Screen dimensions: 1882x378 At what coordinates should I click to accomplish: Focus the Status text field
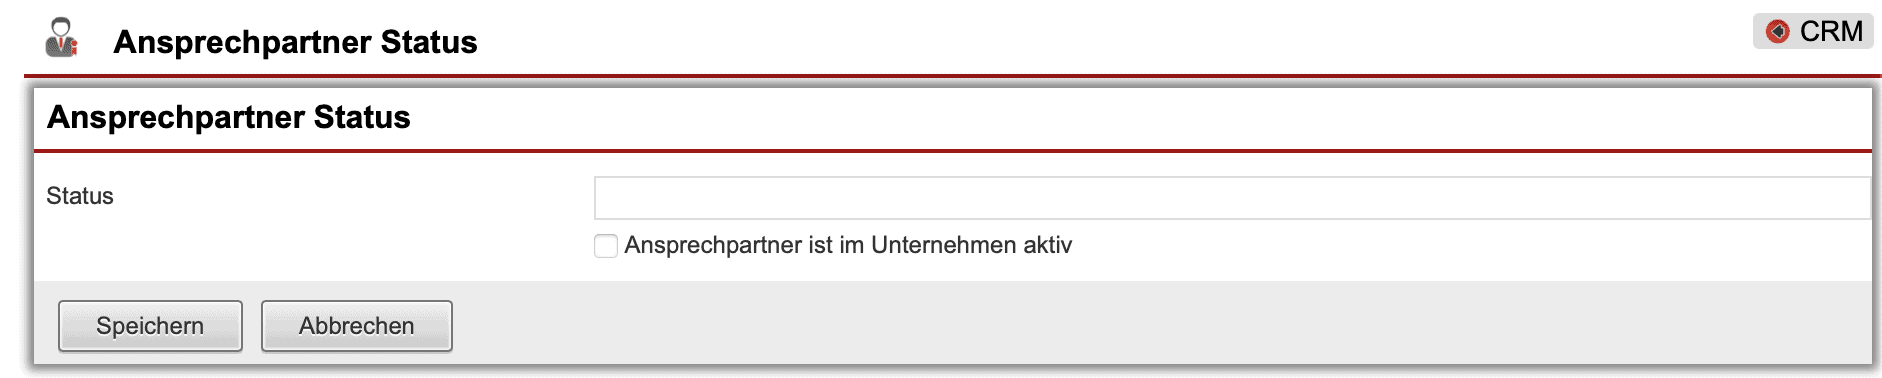1232,198
